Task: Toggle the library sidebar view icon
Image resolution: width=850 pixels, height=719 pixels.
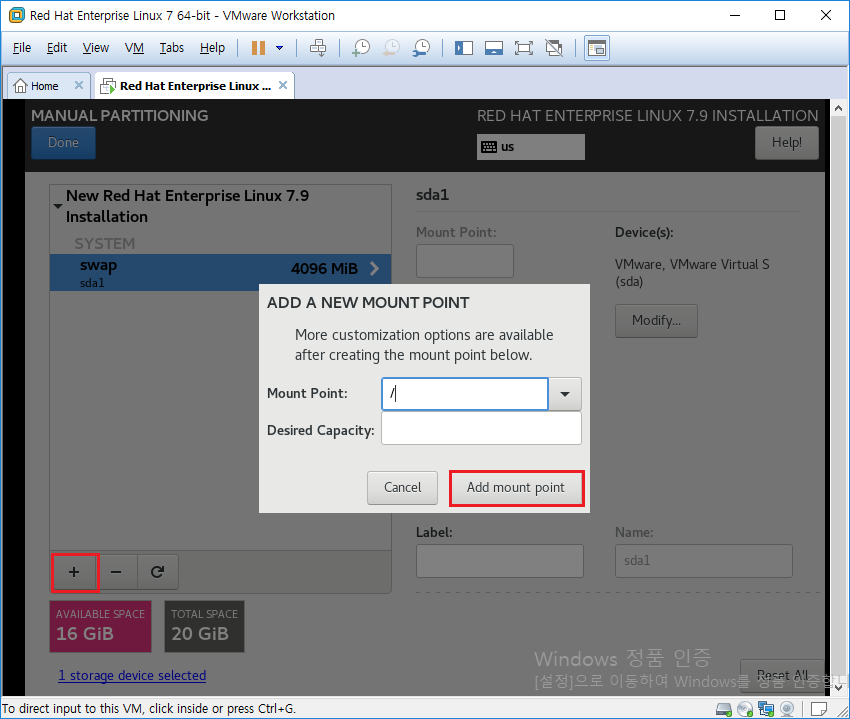Action: (463, 48)
